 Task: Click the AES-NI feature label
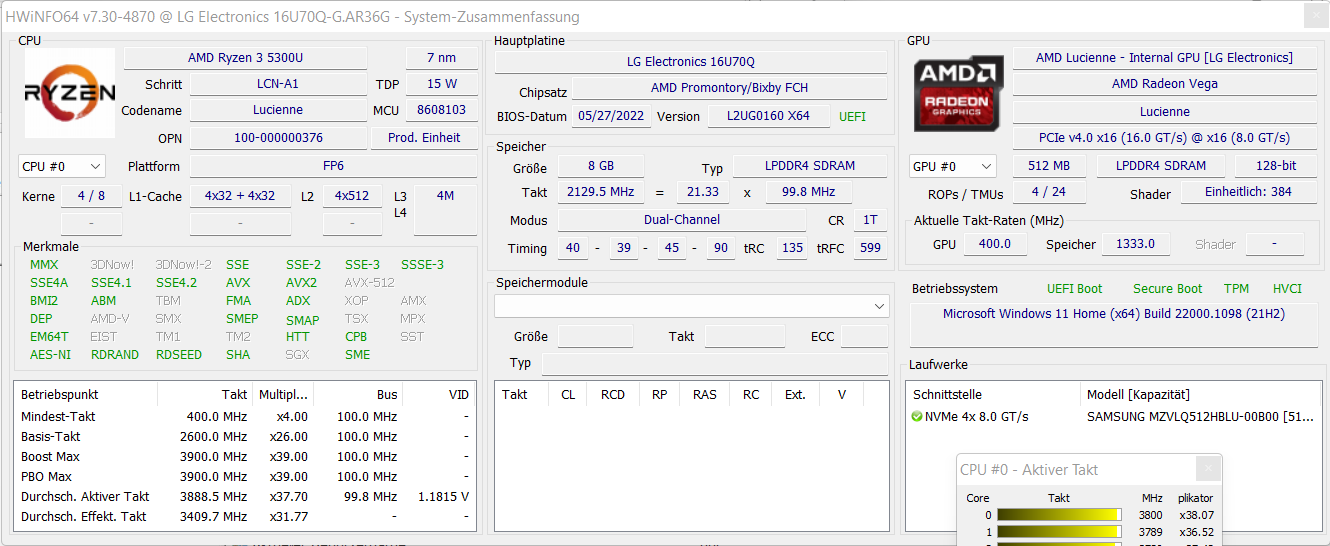coord(50,355)
